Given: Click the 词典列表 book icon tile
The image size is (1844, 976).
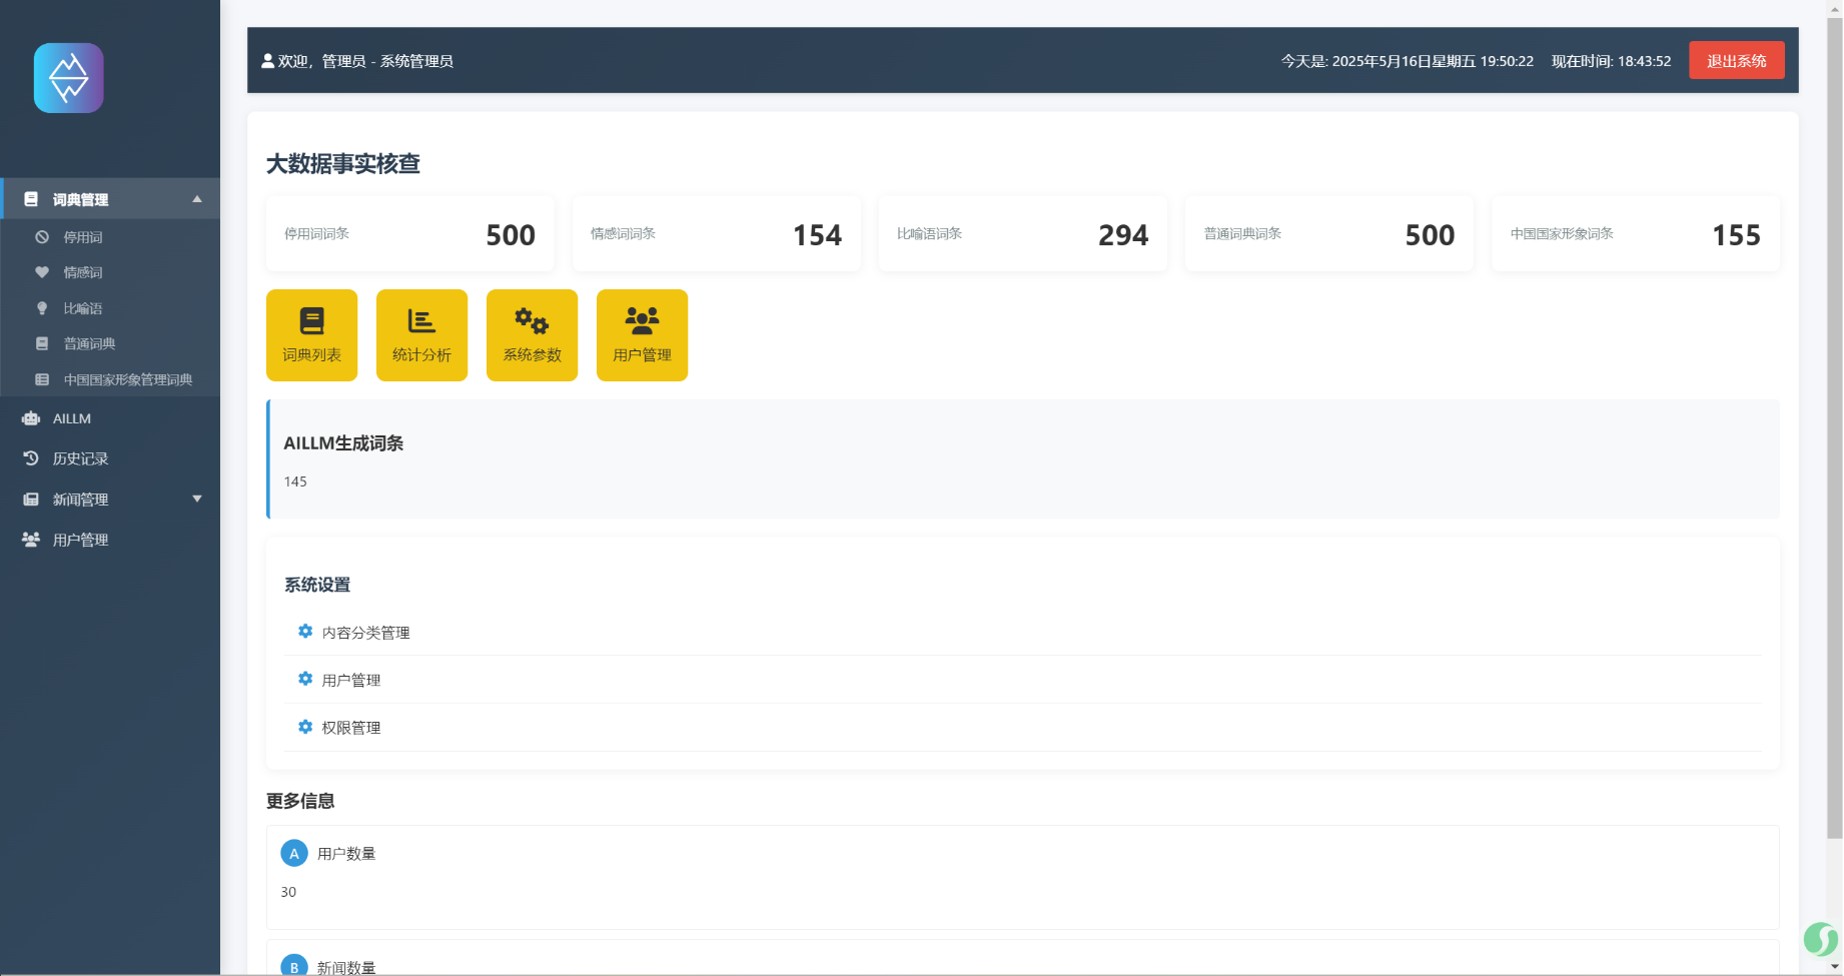Looking at the screenshot, I should 311,335.
